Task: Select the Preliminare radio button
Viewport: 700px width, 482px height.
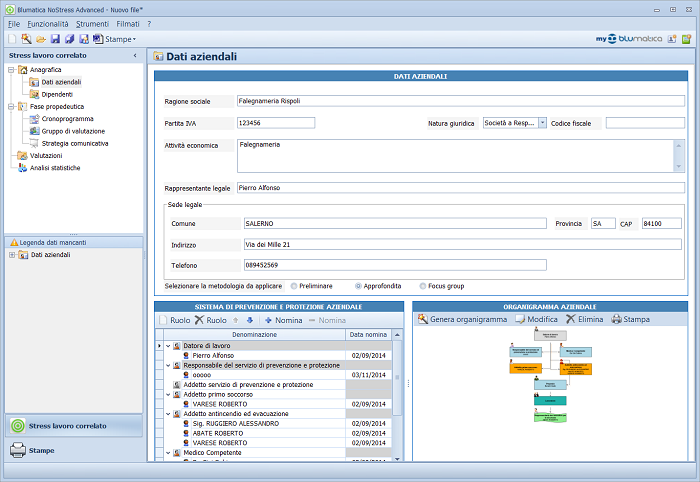Action: [x=293, y=286]
